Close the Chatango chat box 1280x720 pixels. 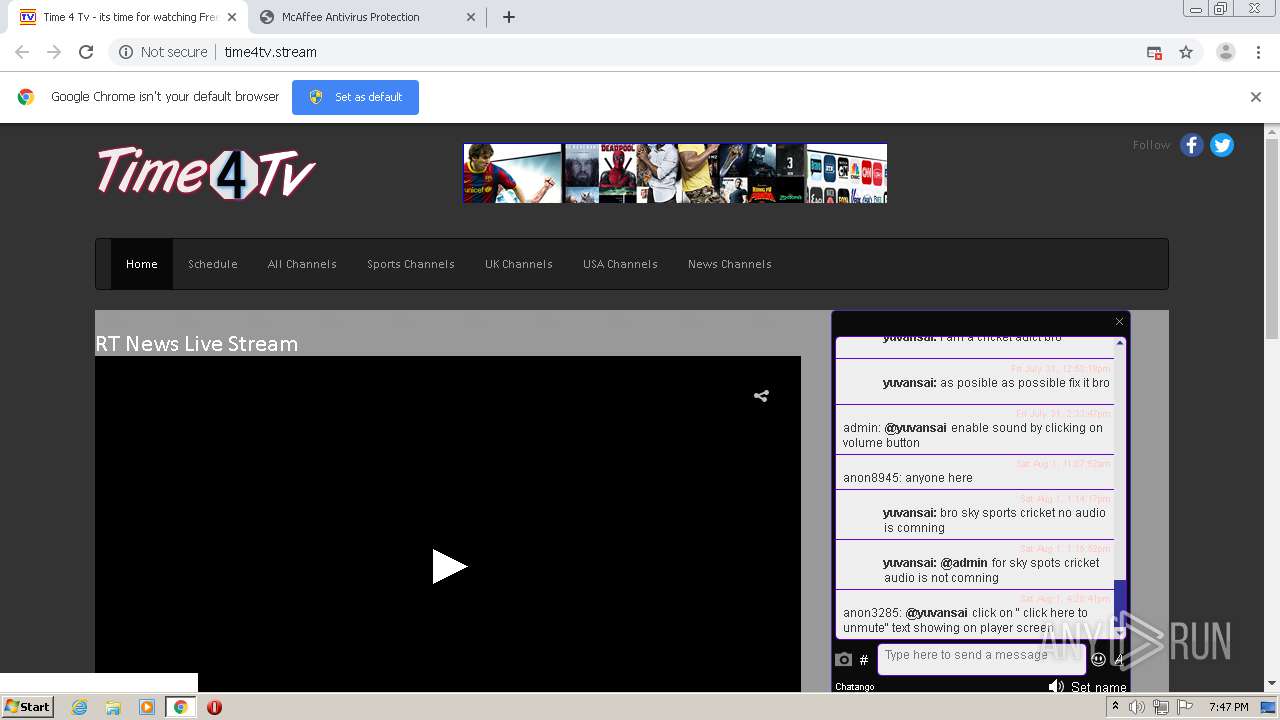pos(1119,321)
